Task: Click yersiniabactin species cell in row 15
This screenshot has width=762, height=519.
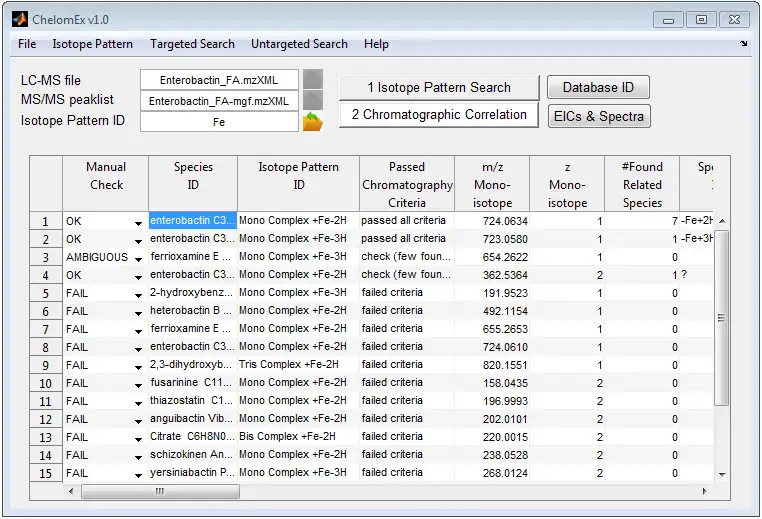Action: click(x=193, y=472)
